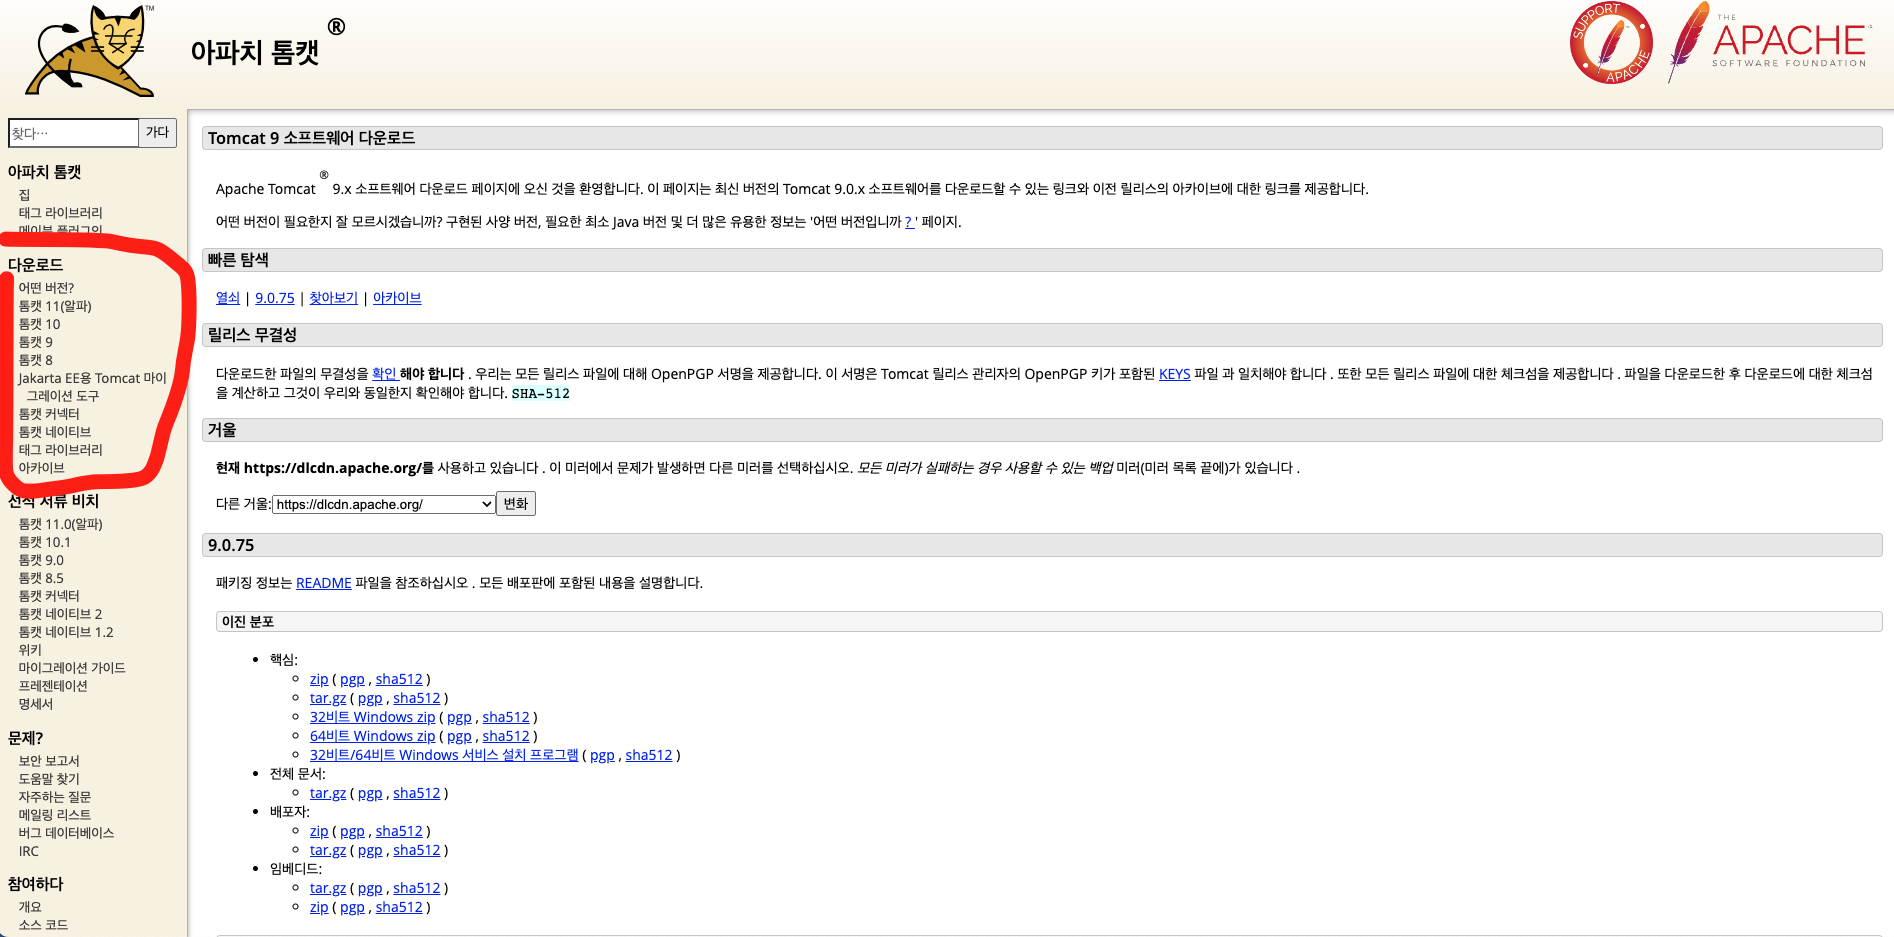
Task: Download the Windows 서비스 설치 프로그램
Action: [444, 755]
